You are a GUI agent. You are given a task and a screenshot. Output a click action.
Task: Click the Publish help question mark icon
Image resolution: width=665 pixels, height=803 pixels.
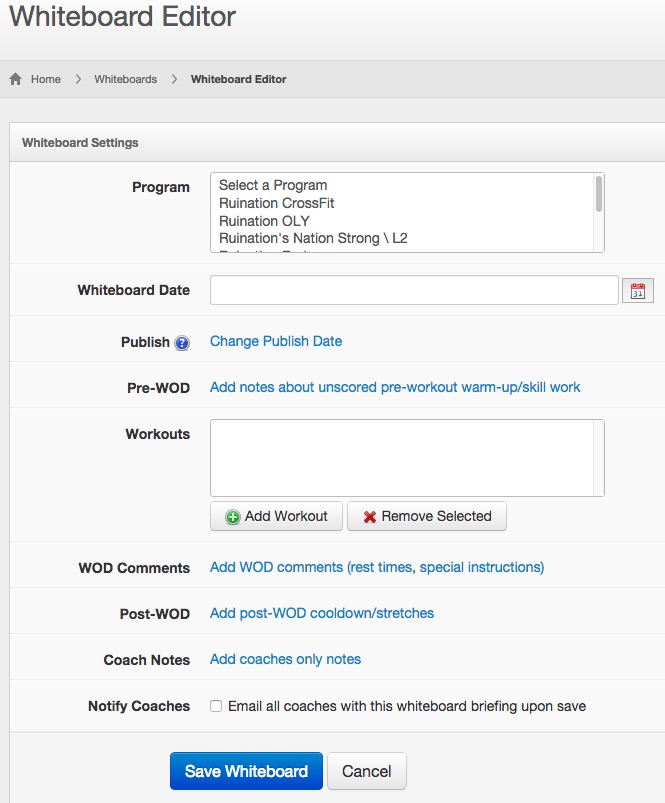182,343
